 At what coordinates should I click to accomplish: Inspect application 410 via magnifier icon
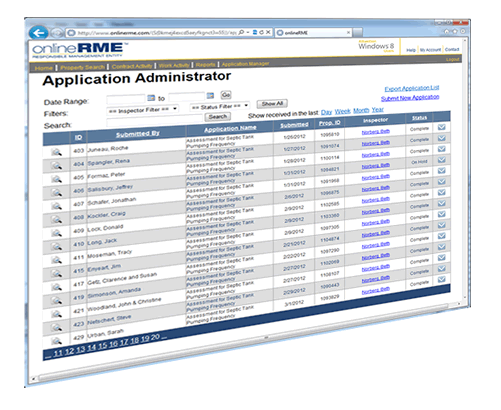click(57, 246)
